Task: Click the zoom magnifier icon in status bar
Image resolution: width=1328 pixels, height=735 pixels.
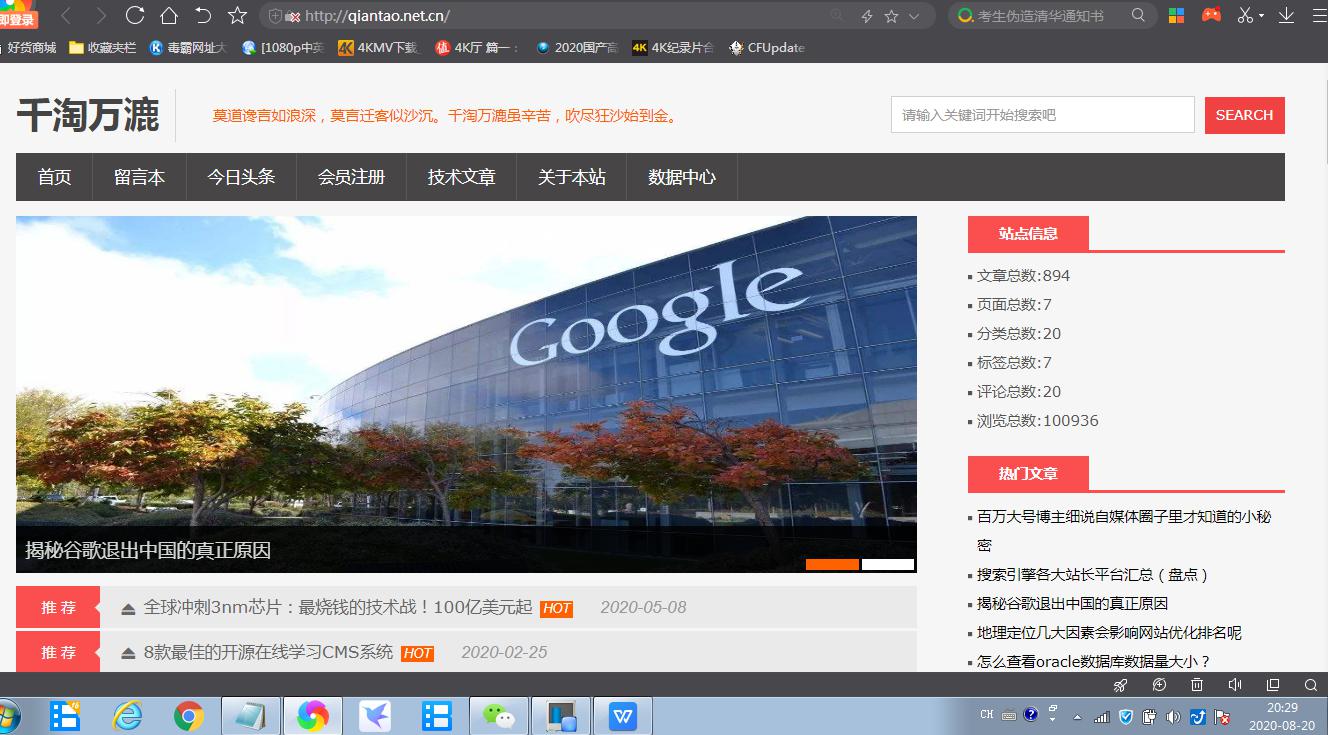Action: tap(1311, 685)
